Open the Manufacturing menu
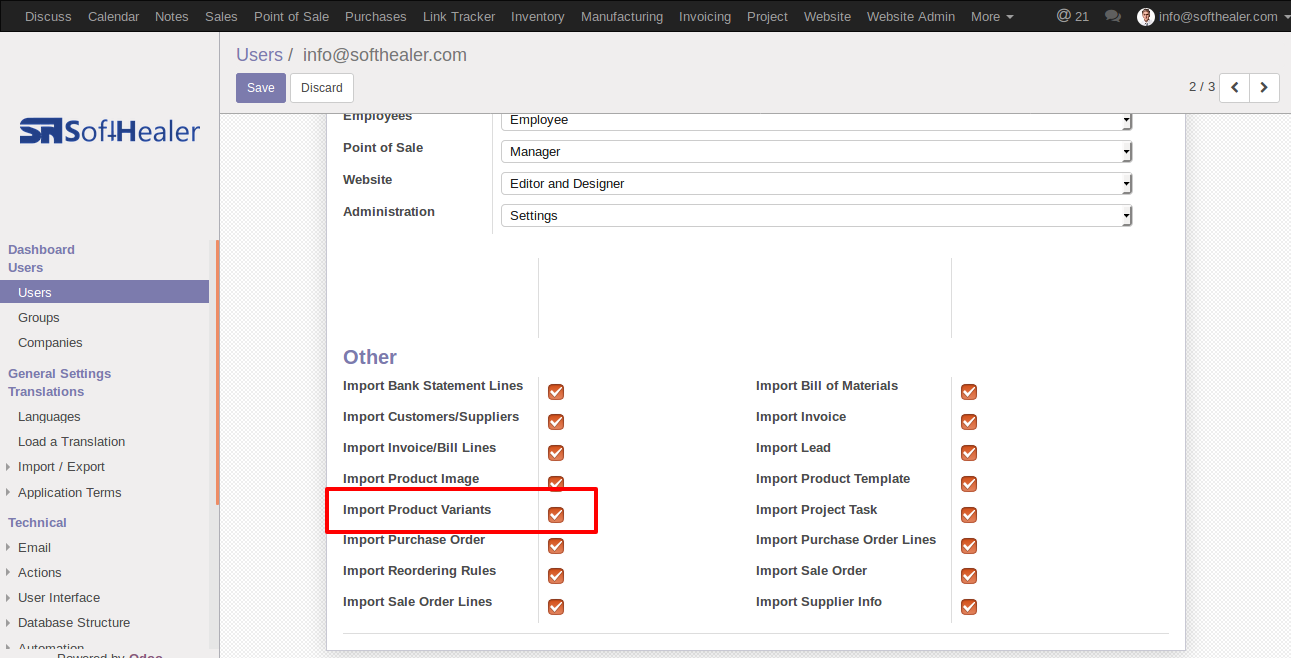This screenshot has height=658, width=1291. pos(622,16)
